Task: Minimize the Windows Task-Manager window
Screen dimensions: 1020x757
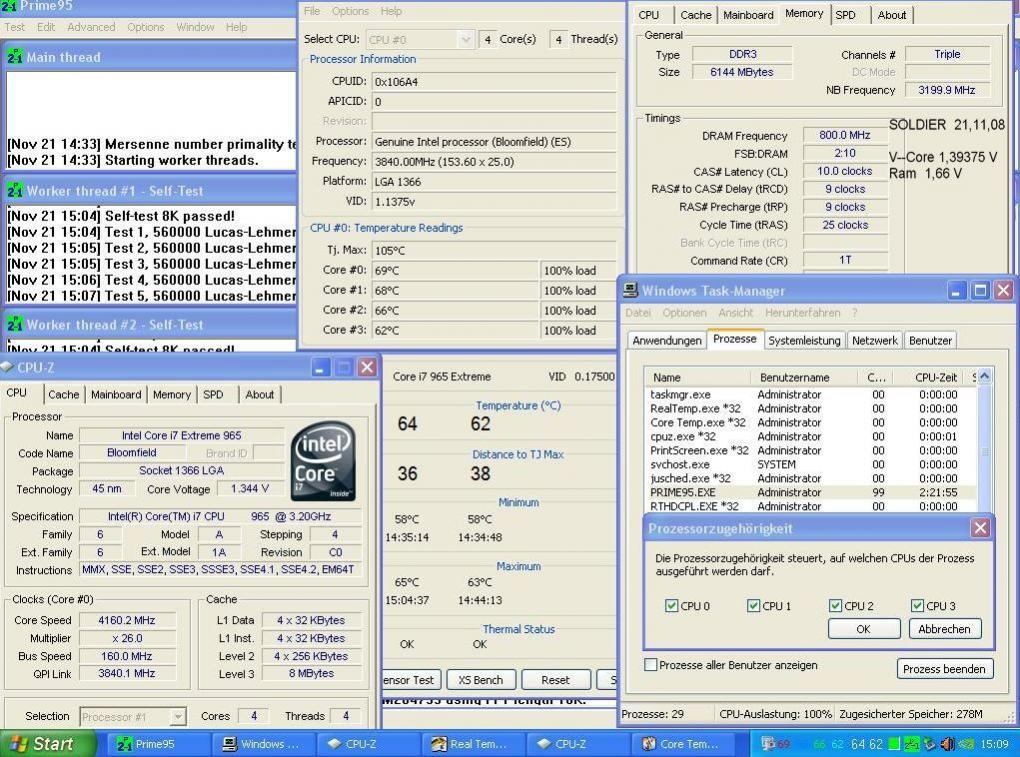Action: [x=956, y=291]
